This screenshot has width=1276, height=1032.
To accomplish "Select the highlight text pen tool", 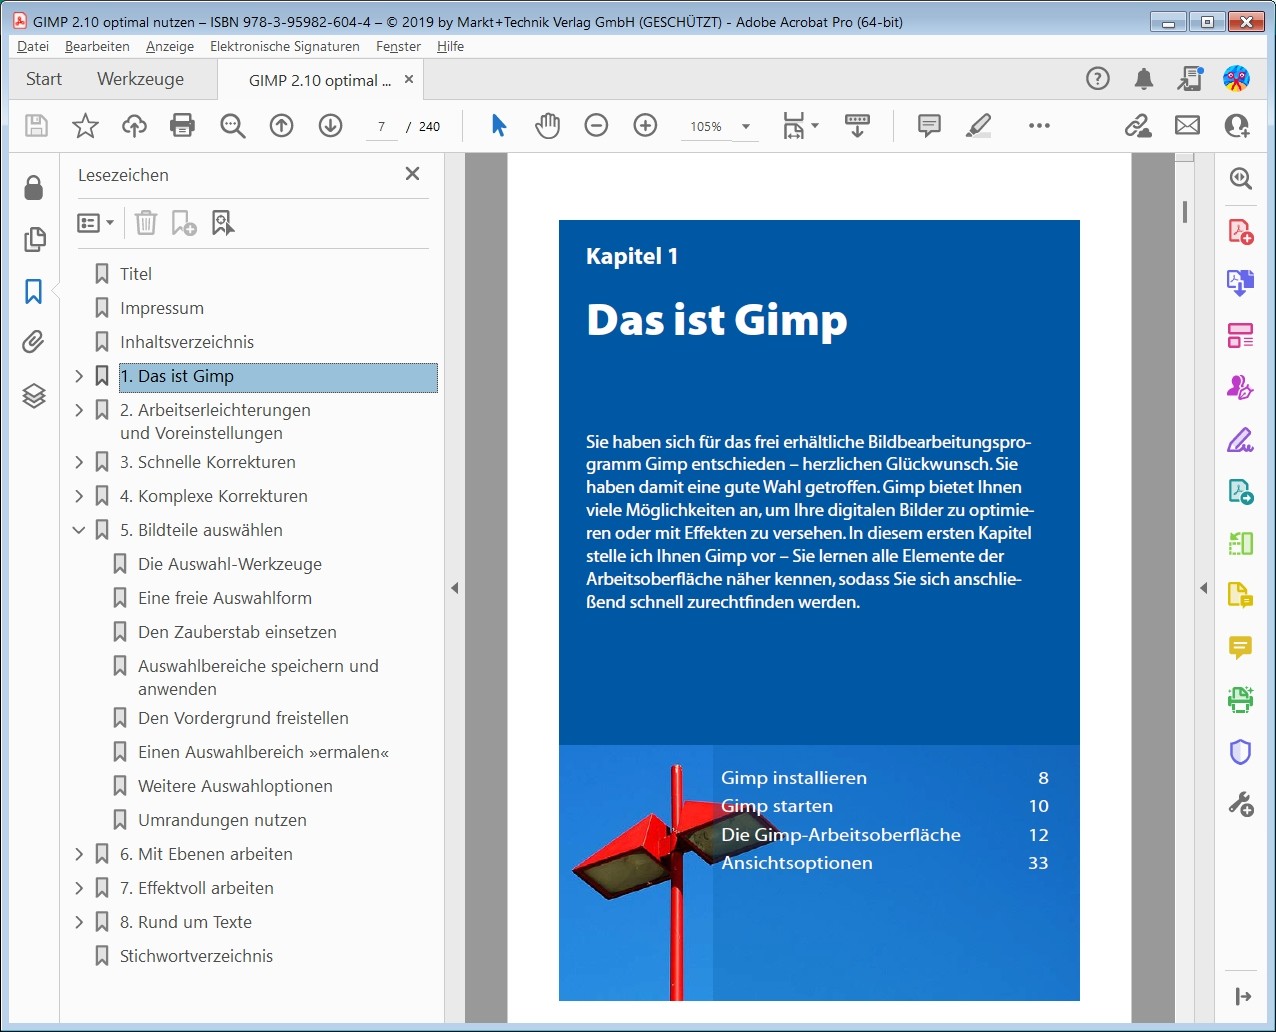I will [979, 126].
